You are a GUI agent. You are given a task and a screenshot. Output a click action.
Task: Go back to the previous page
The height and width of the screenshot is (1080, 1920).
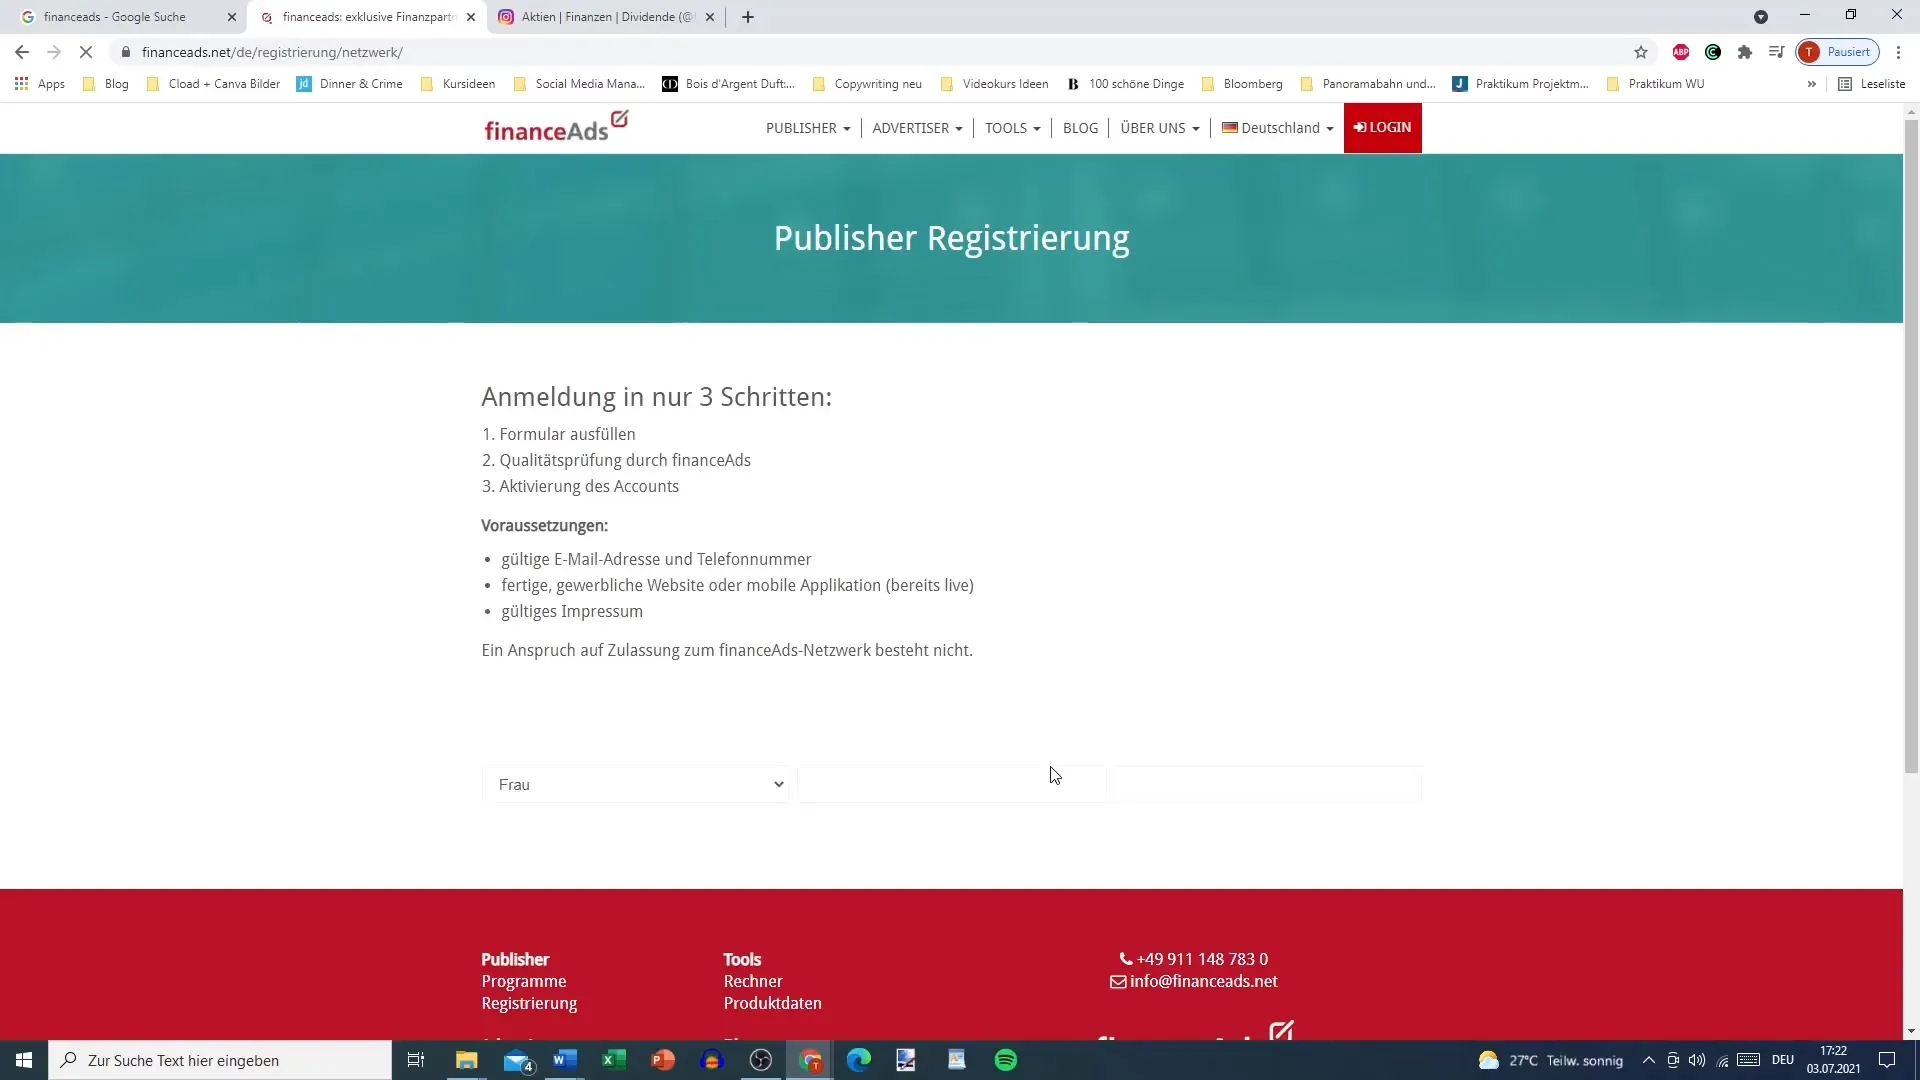[x=22, y=52]
